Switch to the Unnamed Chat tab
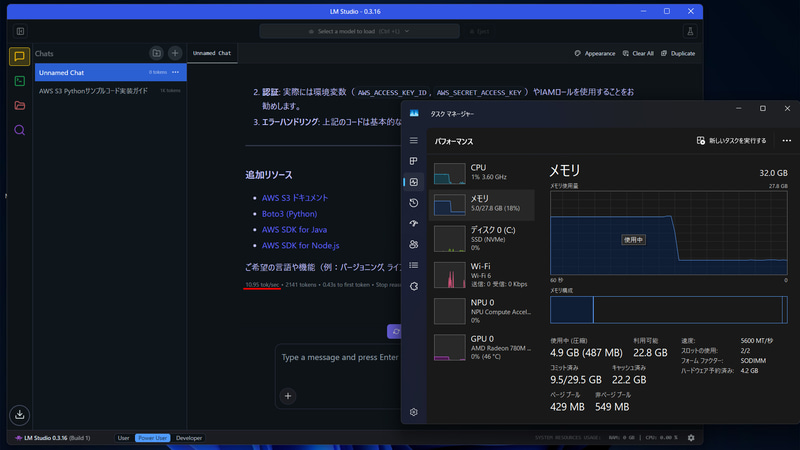The image size is (800, 450). coord(212,53)
